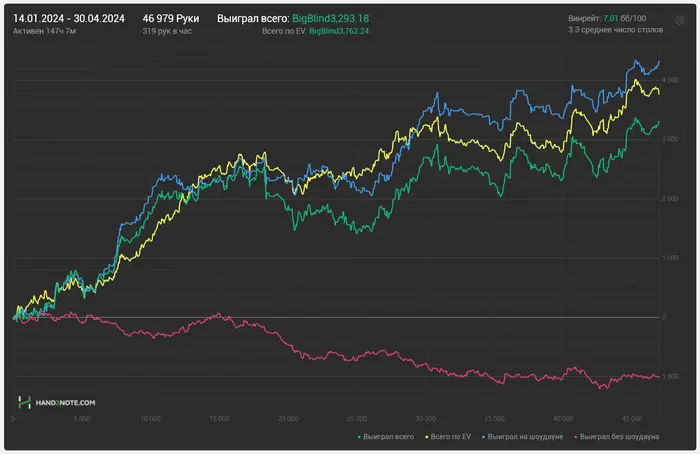Click the '46 979 Руки' hands counter
The height and width of the screenshot is (454, 700).
170,18
